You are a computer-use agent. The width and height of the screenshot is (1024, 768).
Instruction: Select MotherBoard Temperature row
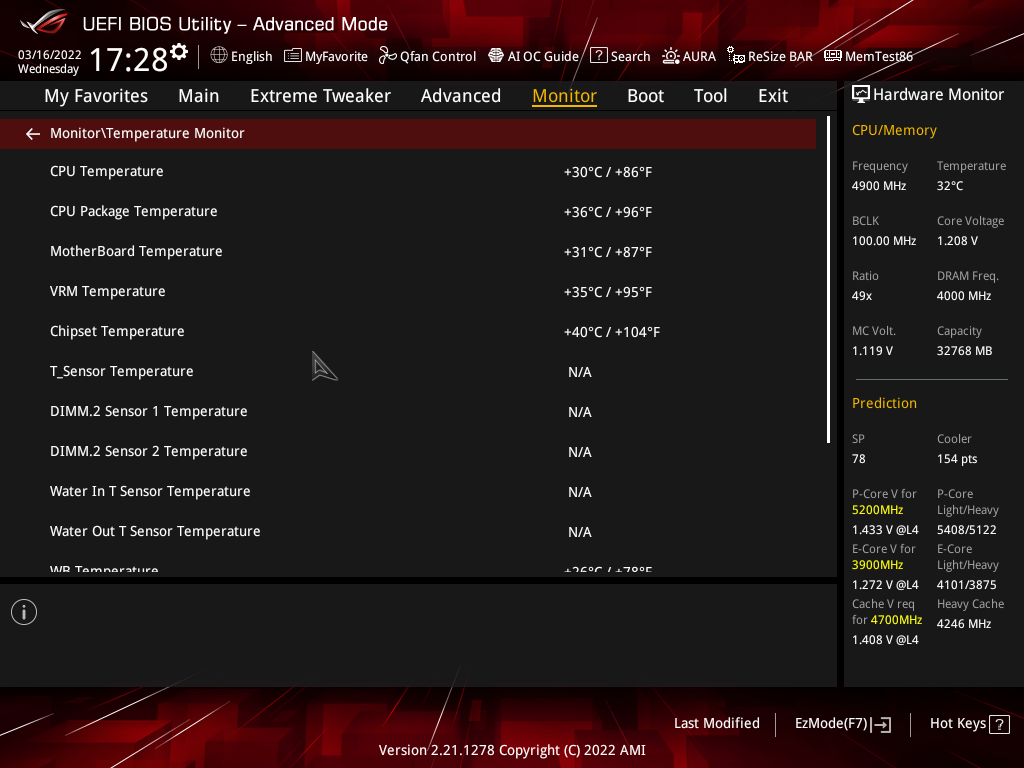coord(408,251)
